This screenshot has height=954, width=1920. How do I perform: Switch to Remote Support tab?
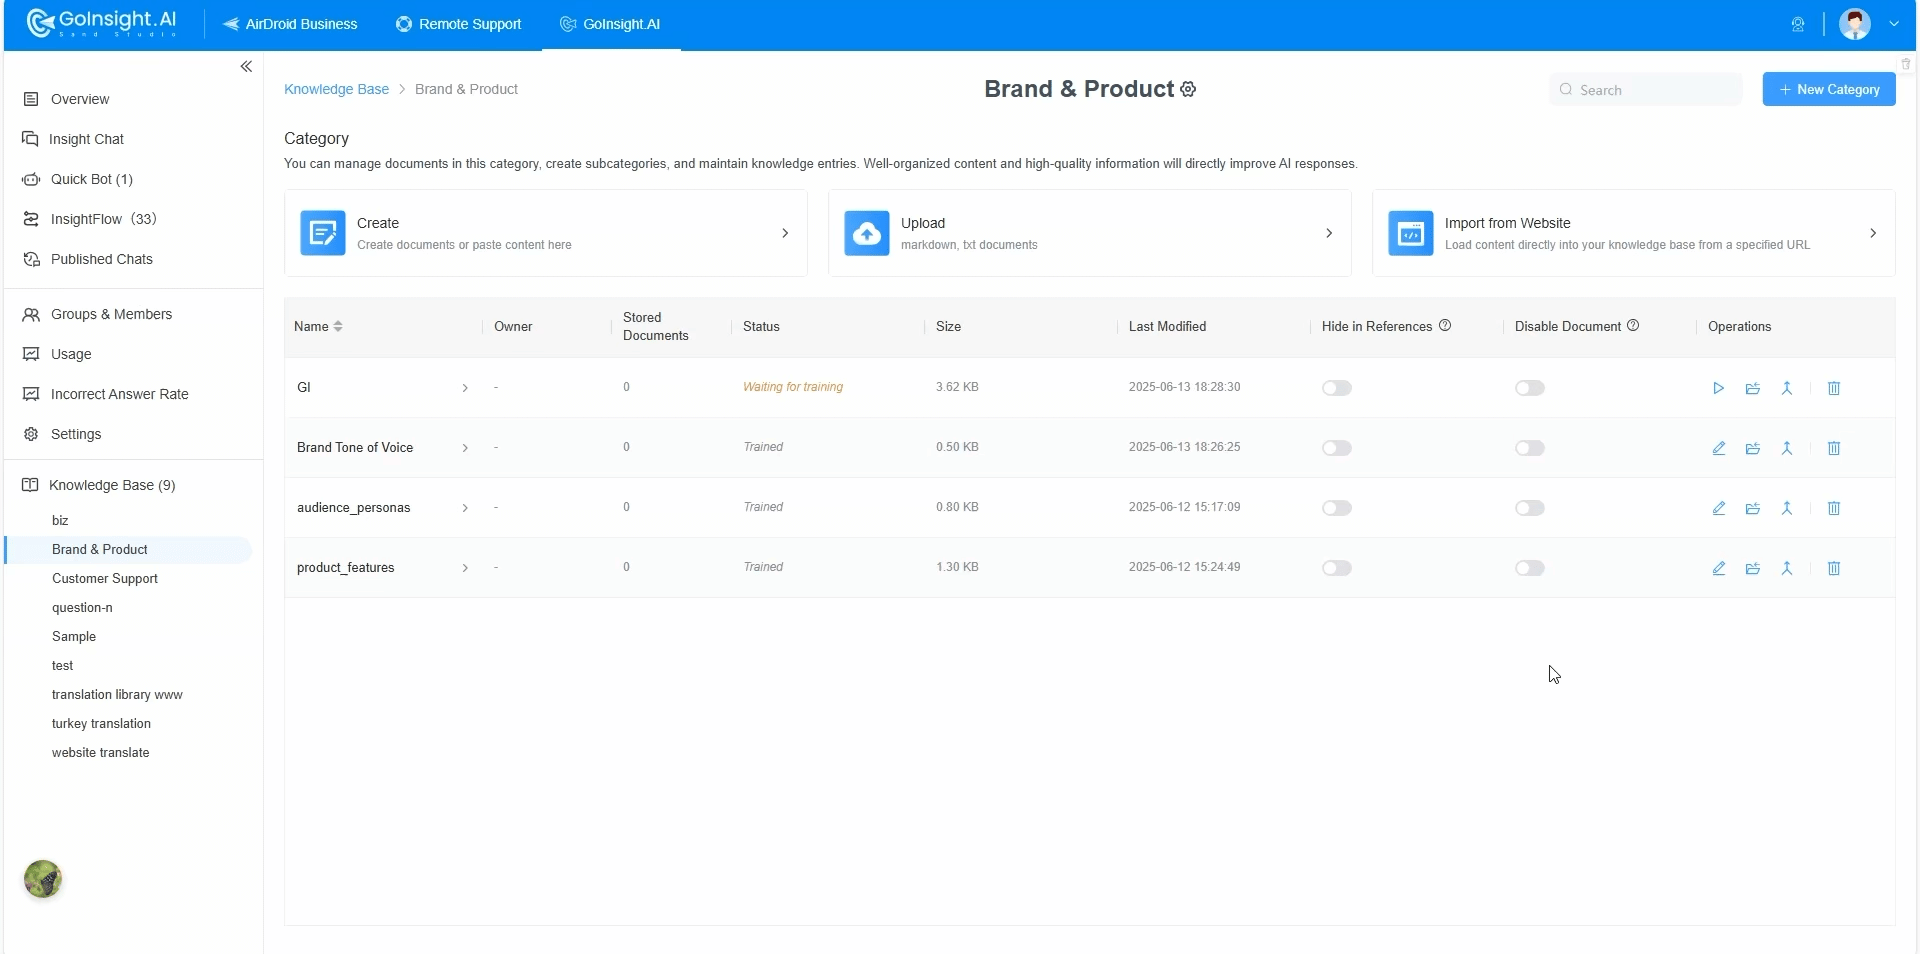pos(459,24)
